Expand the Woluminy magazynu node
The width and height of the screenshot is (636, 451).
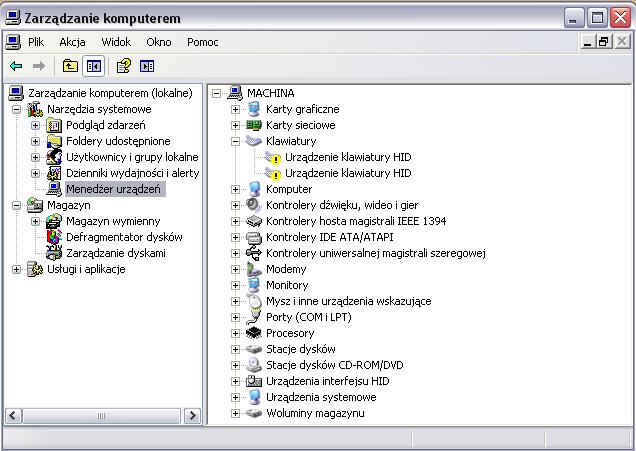click(x=235, y=413)
